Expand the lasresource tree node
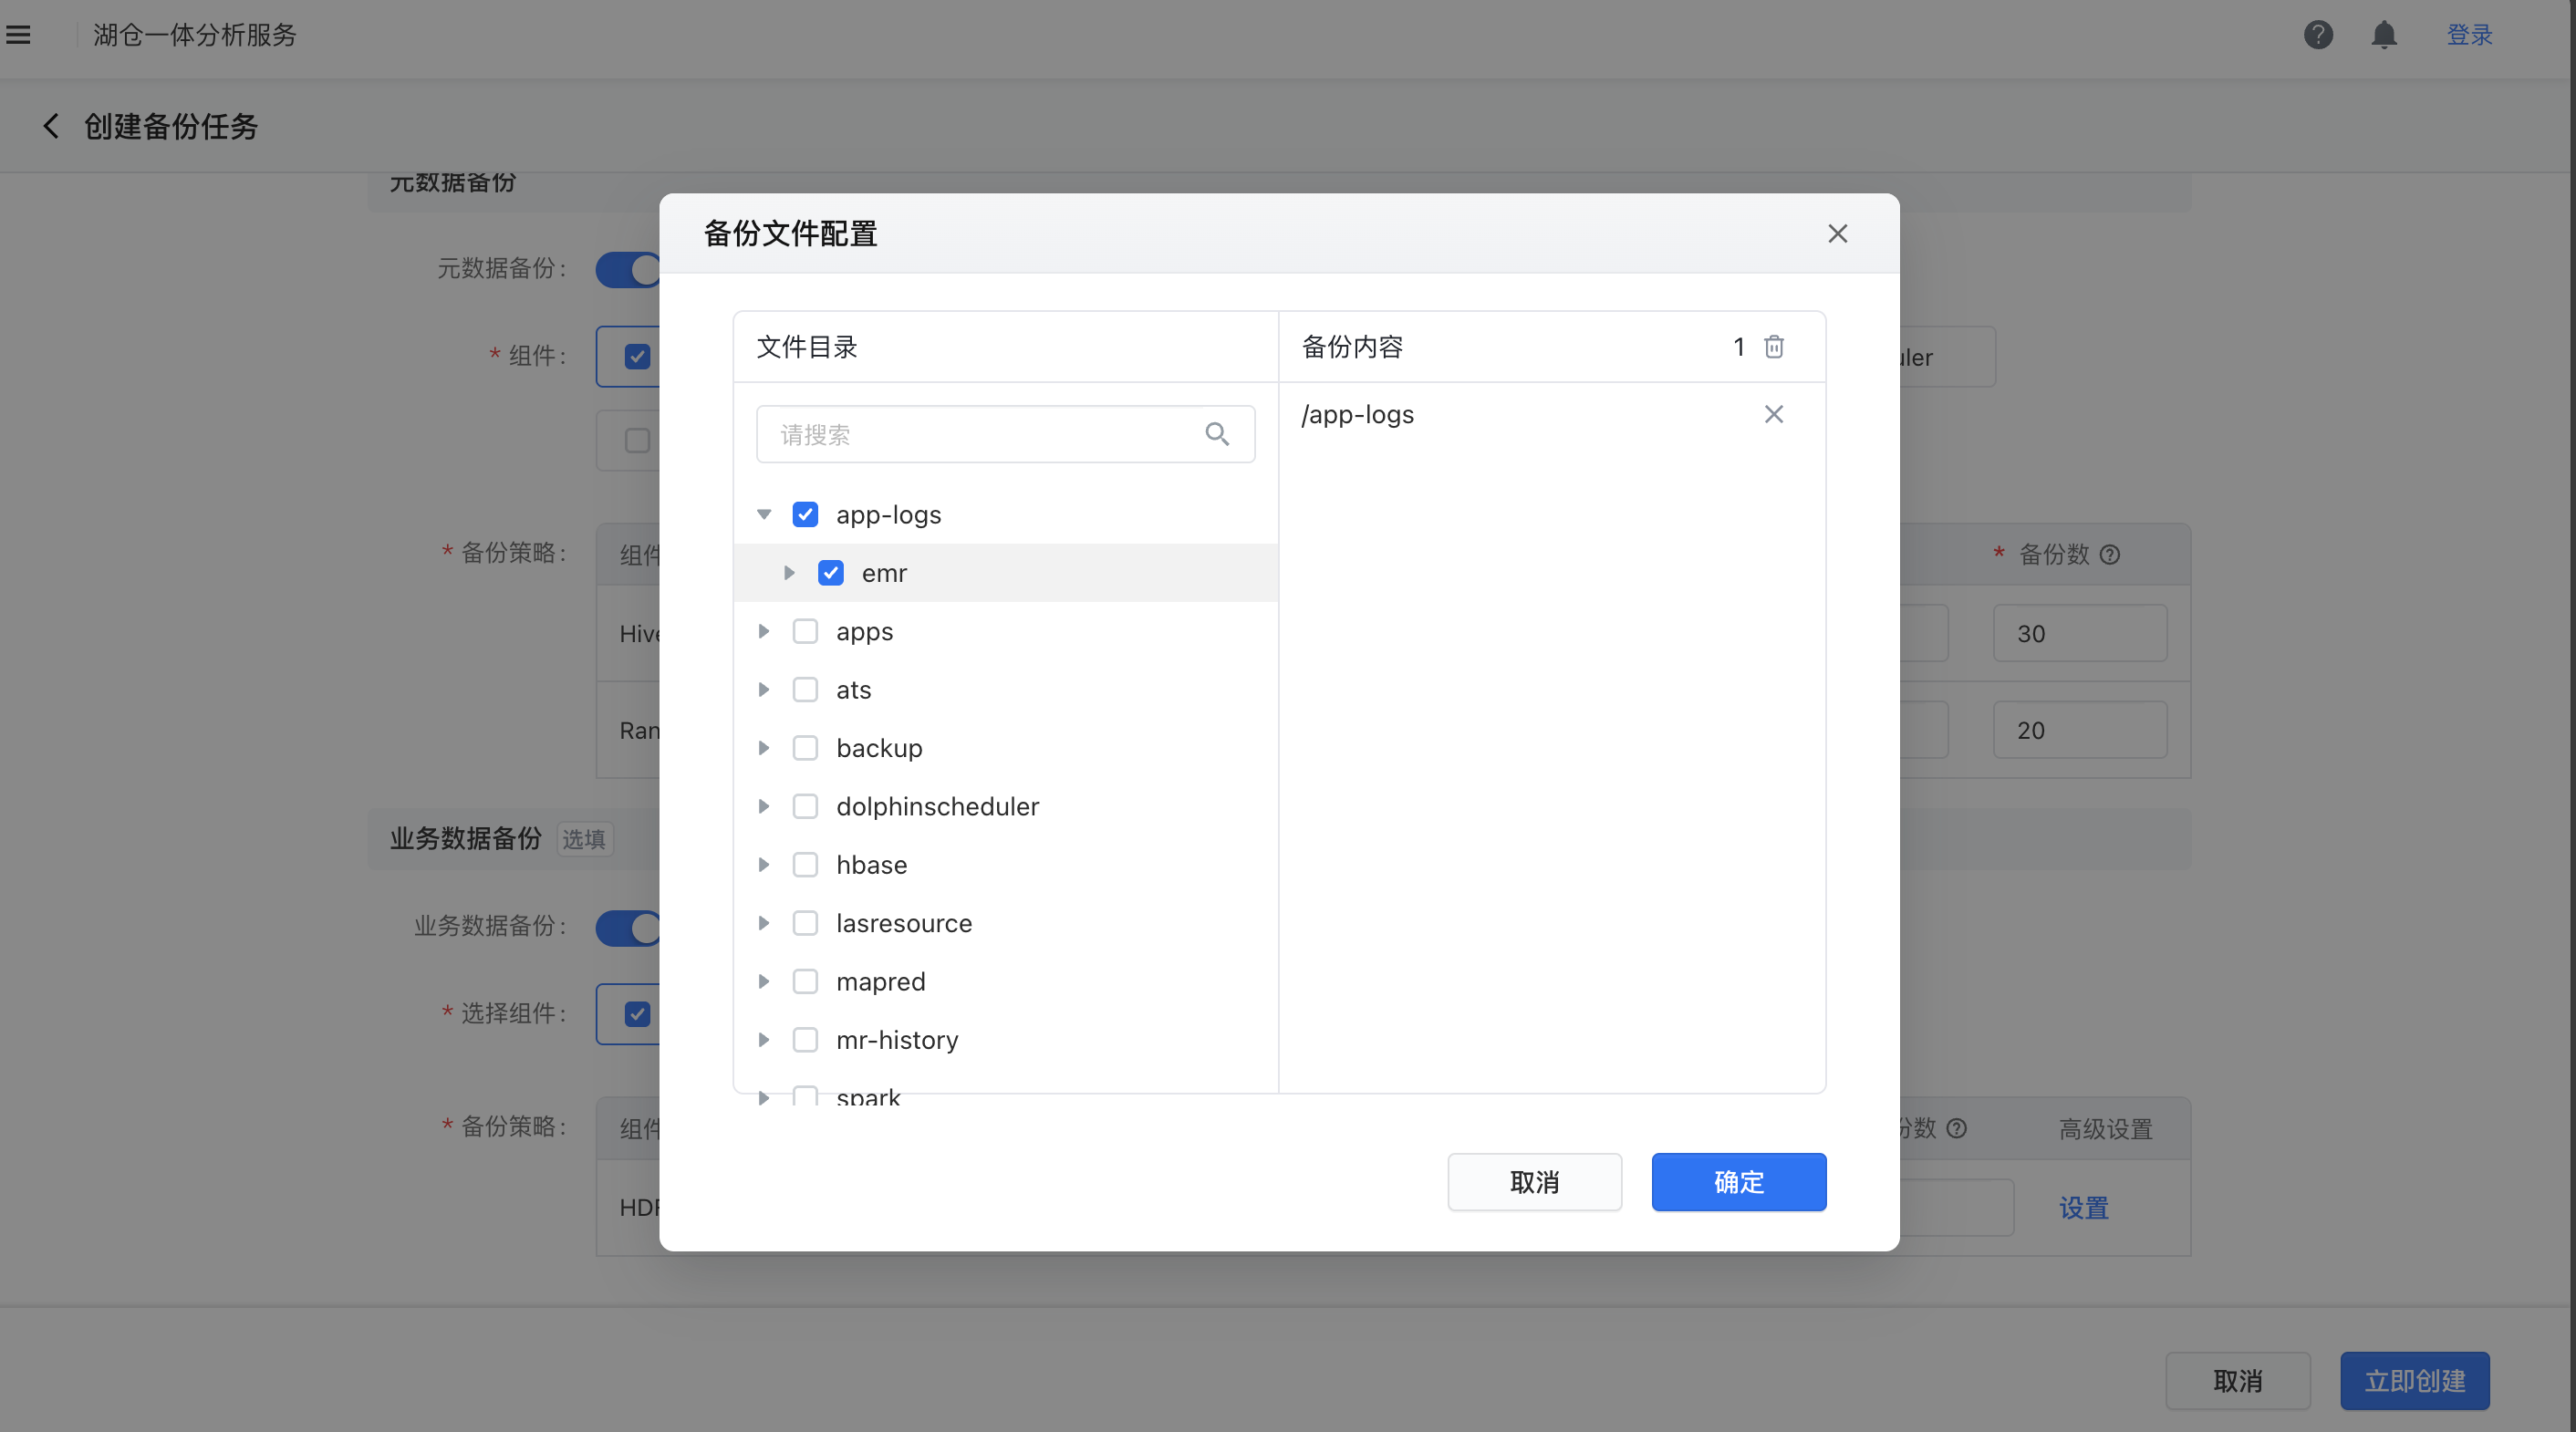Screen dimensions: 2576x1432 [x=764, y=923]
